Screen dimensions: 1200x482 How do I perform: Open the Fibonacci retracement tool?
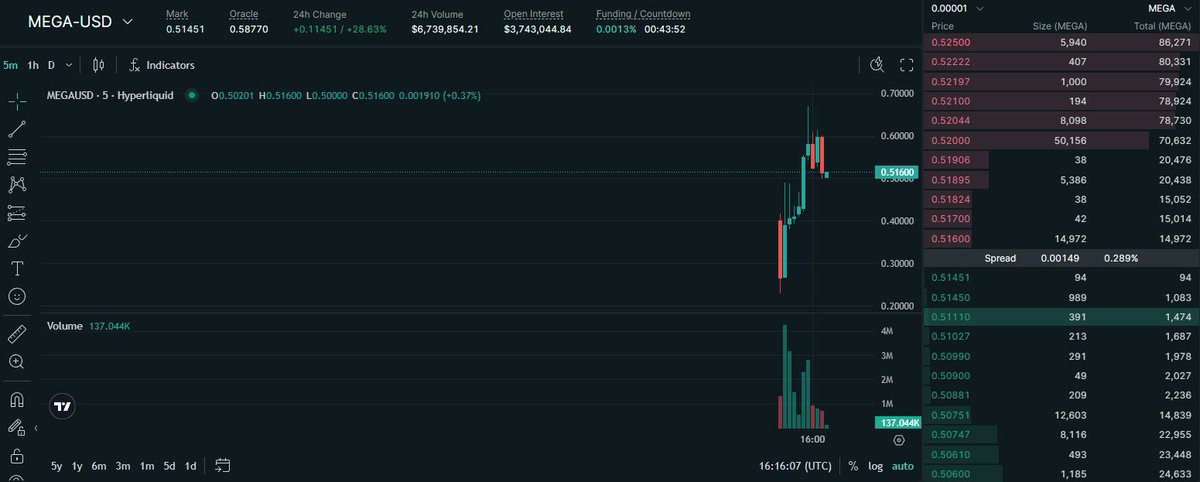coord(17,157)
